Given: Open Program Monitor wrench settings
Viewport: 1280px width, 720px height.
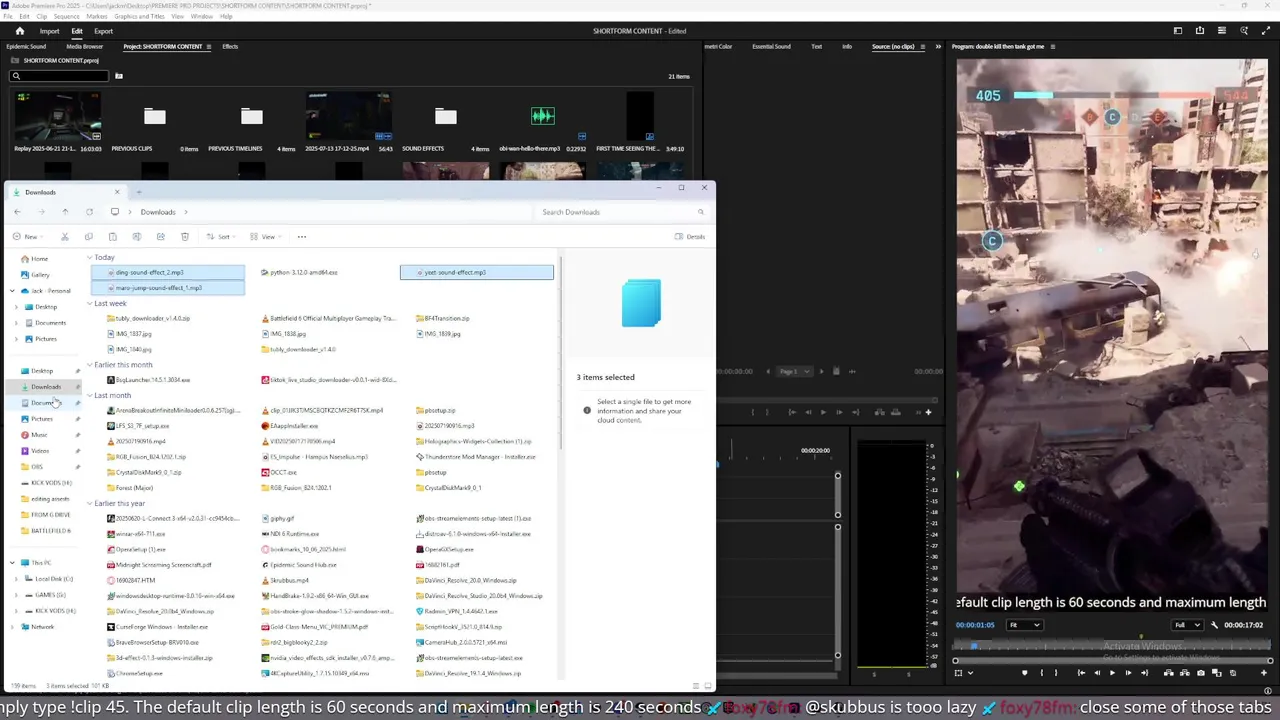Looking at the screenshot, I should 1214,625.
